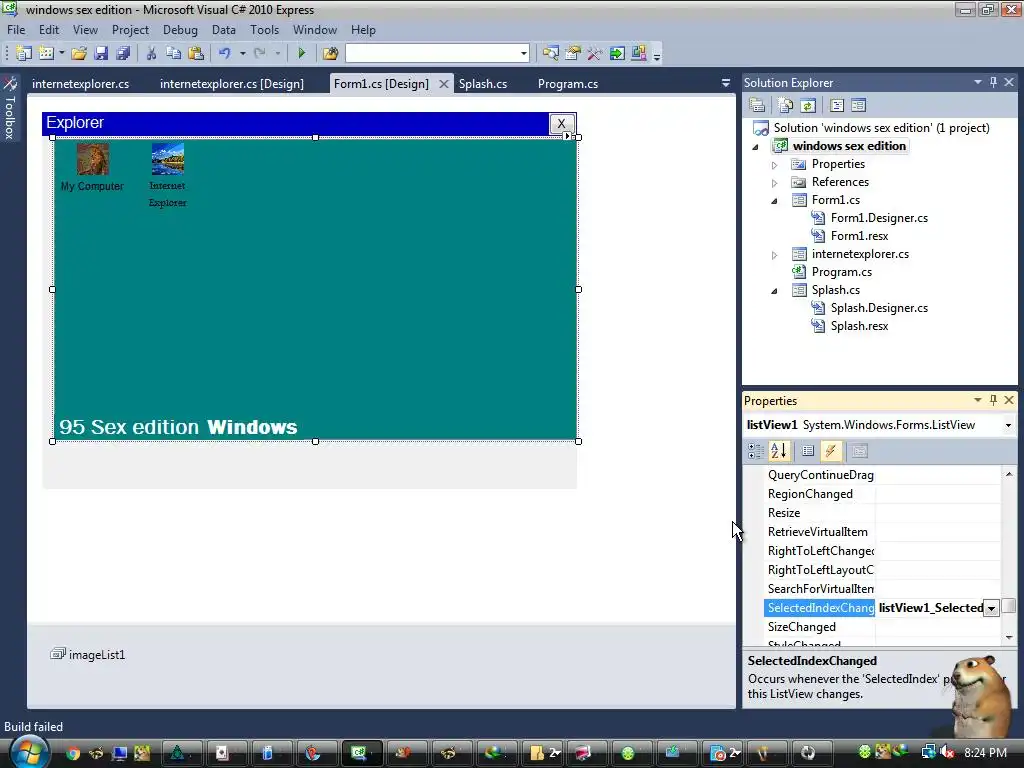Image resolution: width=1024 pixels, height=768 pixels.
Task: Click the Extension Manager toolbar icon
Action: pos(639,54)
